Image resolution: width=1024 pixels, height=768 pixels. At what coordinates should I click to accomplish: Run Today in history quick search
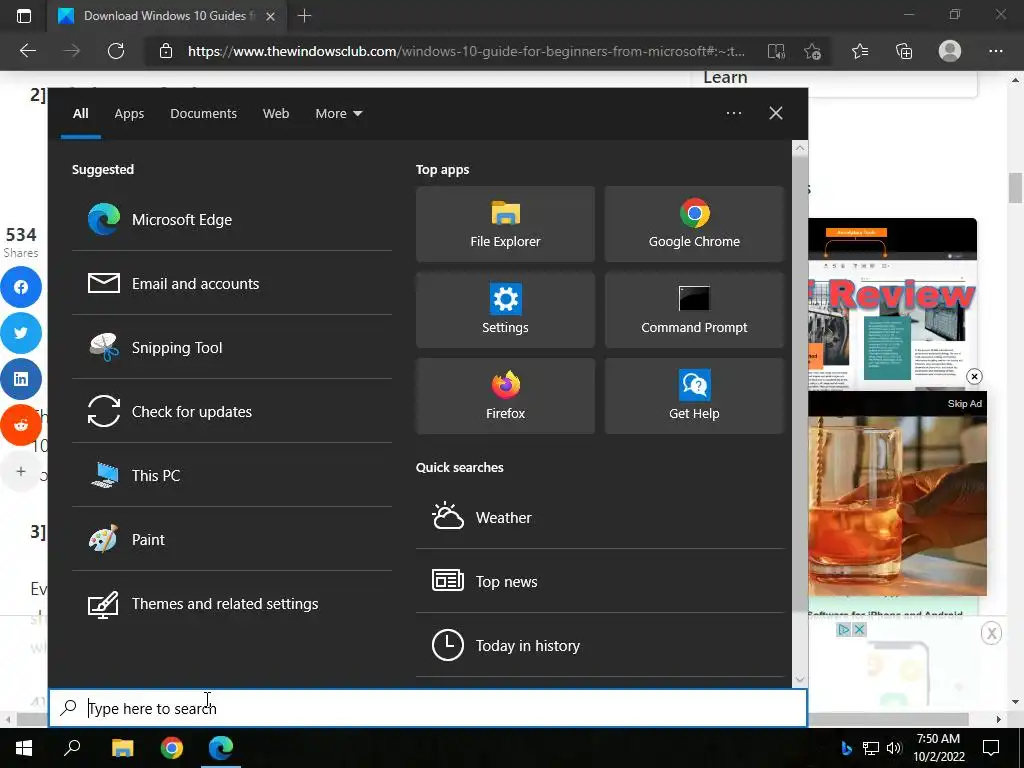600,645
